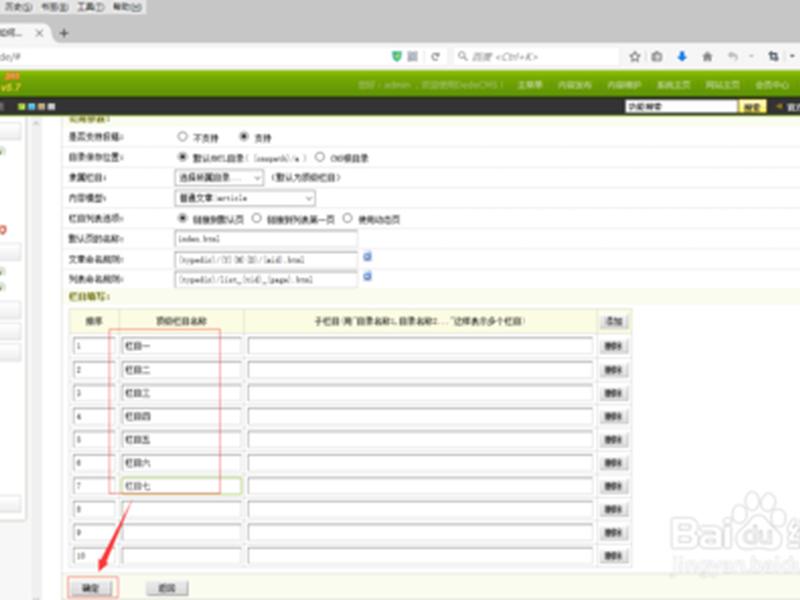Delete row 5 with its 删除 button
Screen dimensions: 800x600
pos(613,439)
